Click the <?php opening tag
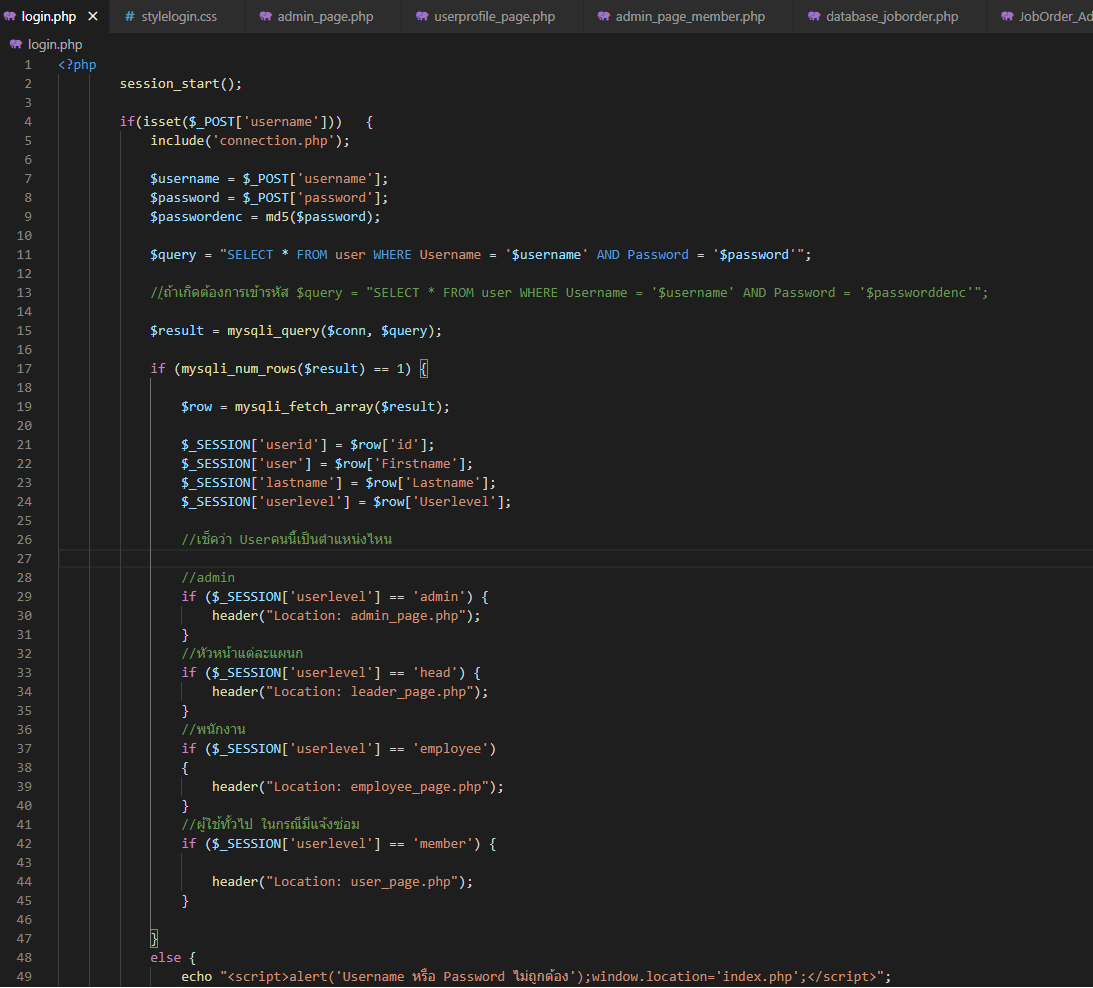 click(77, 65)
